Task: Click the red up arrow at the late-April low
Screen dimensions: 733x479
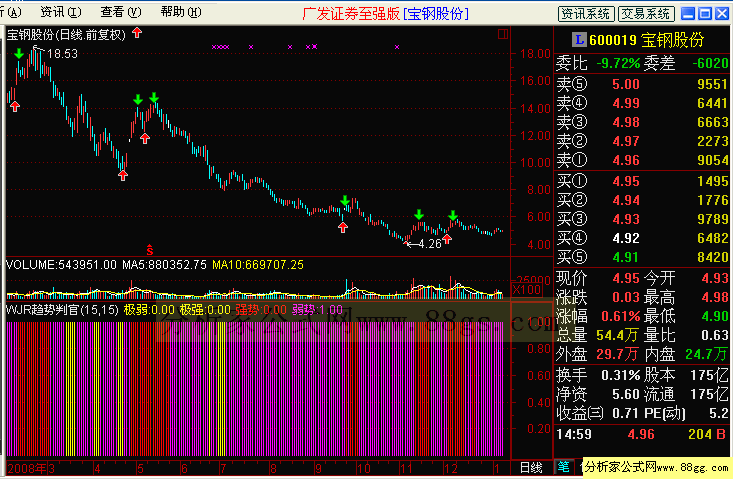Action: pos(123,175)
